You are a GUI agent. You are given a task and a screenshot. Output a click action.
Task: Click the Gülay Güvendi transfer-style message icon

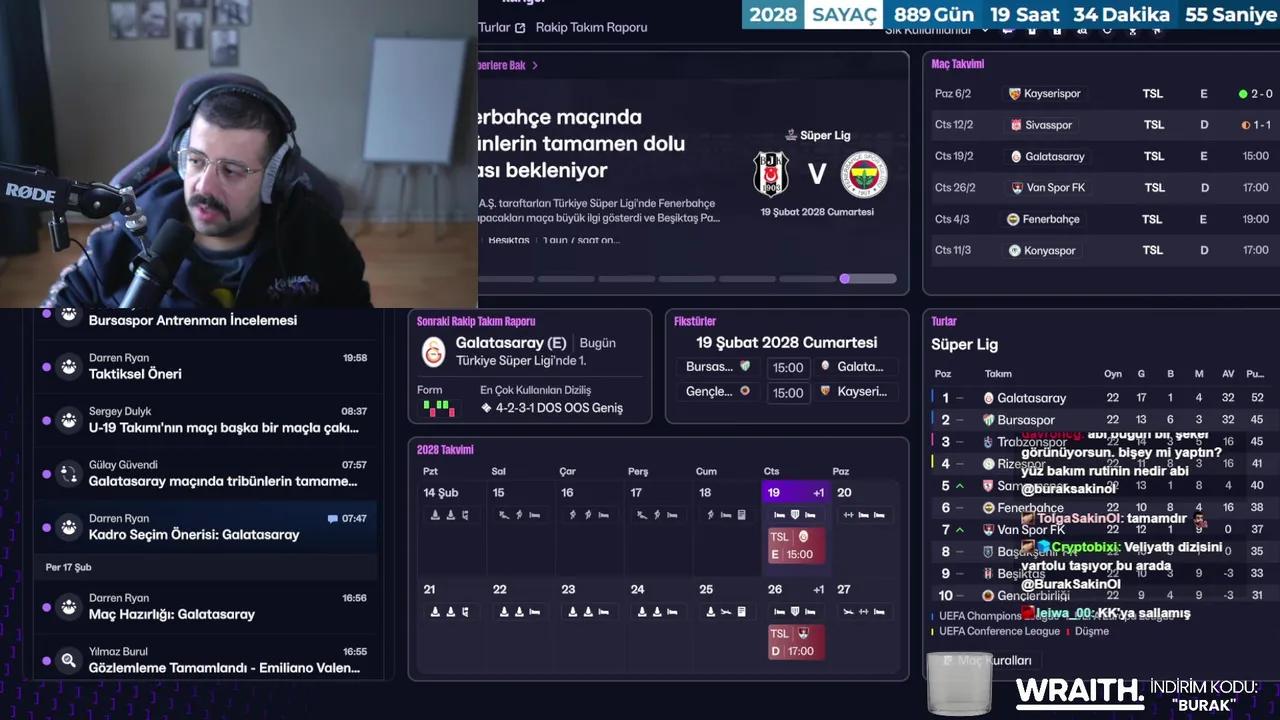[x=68, y=474]
